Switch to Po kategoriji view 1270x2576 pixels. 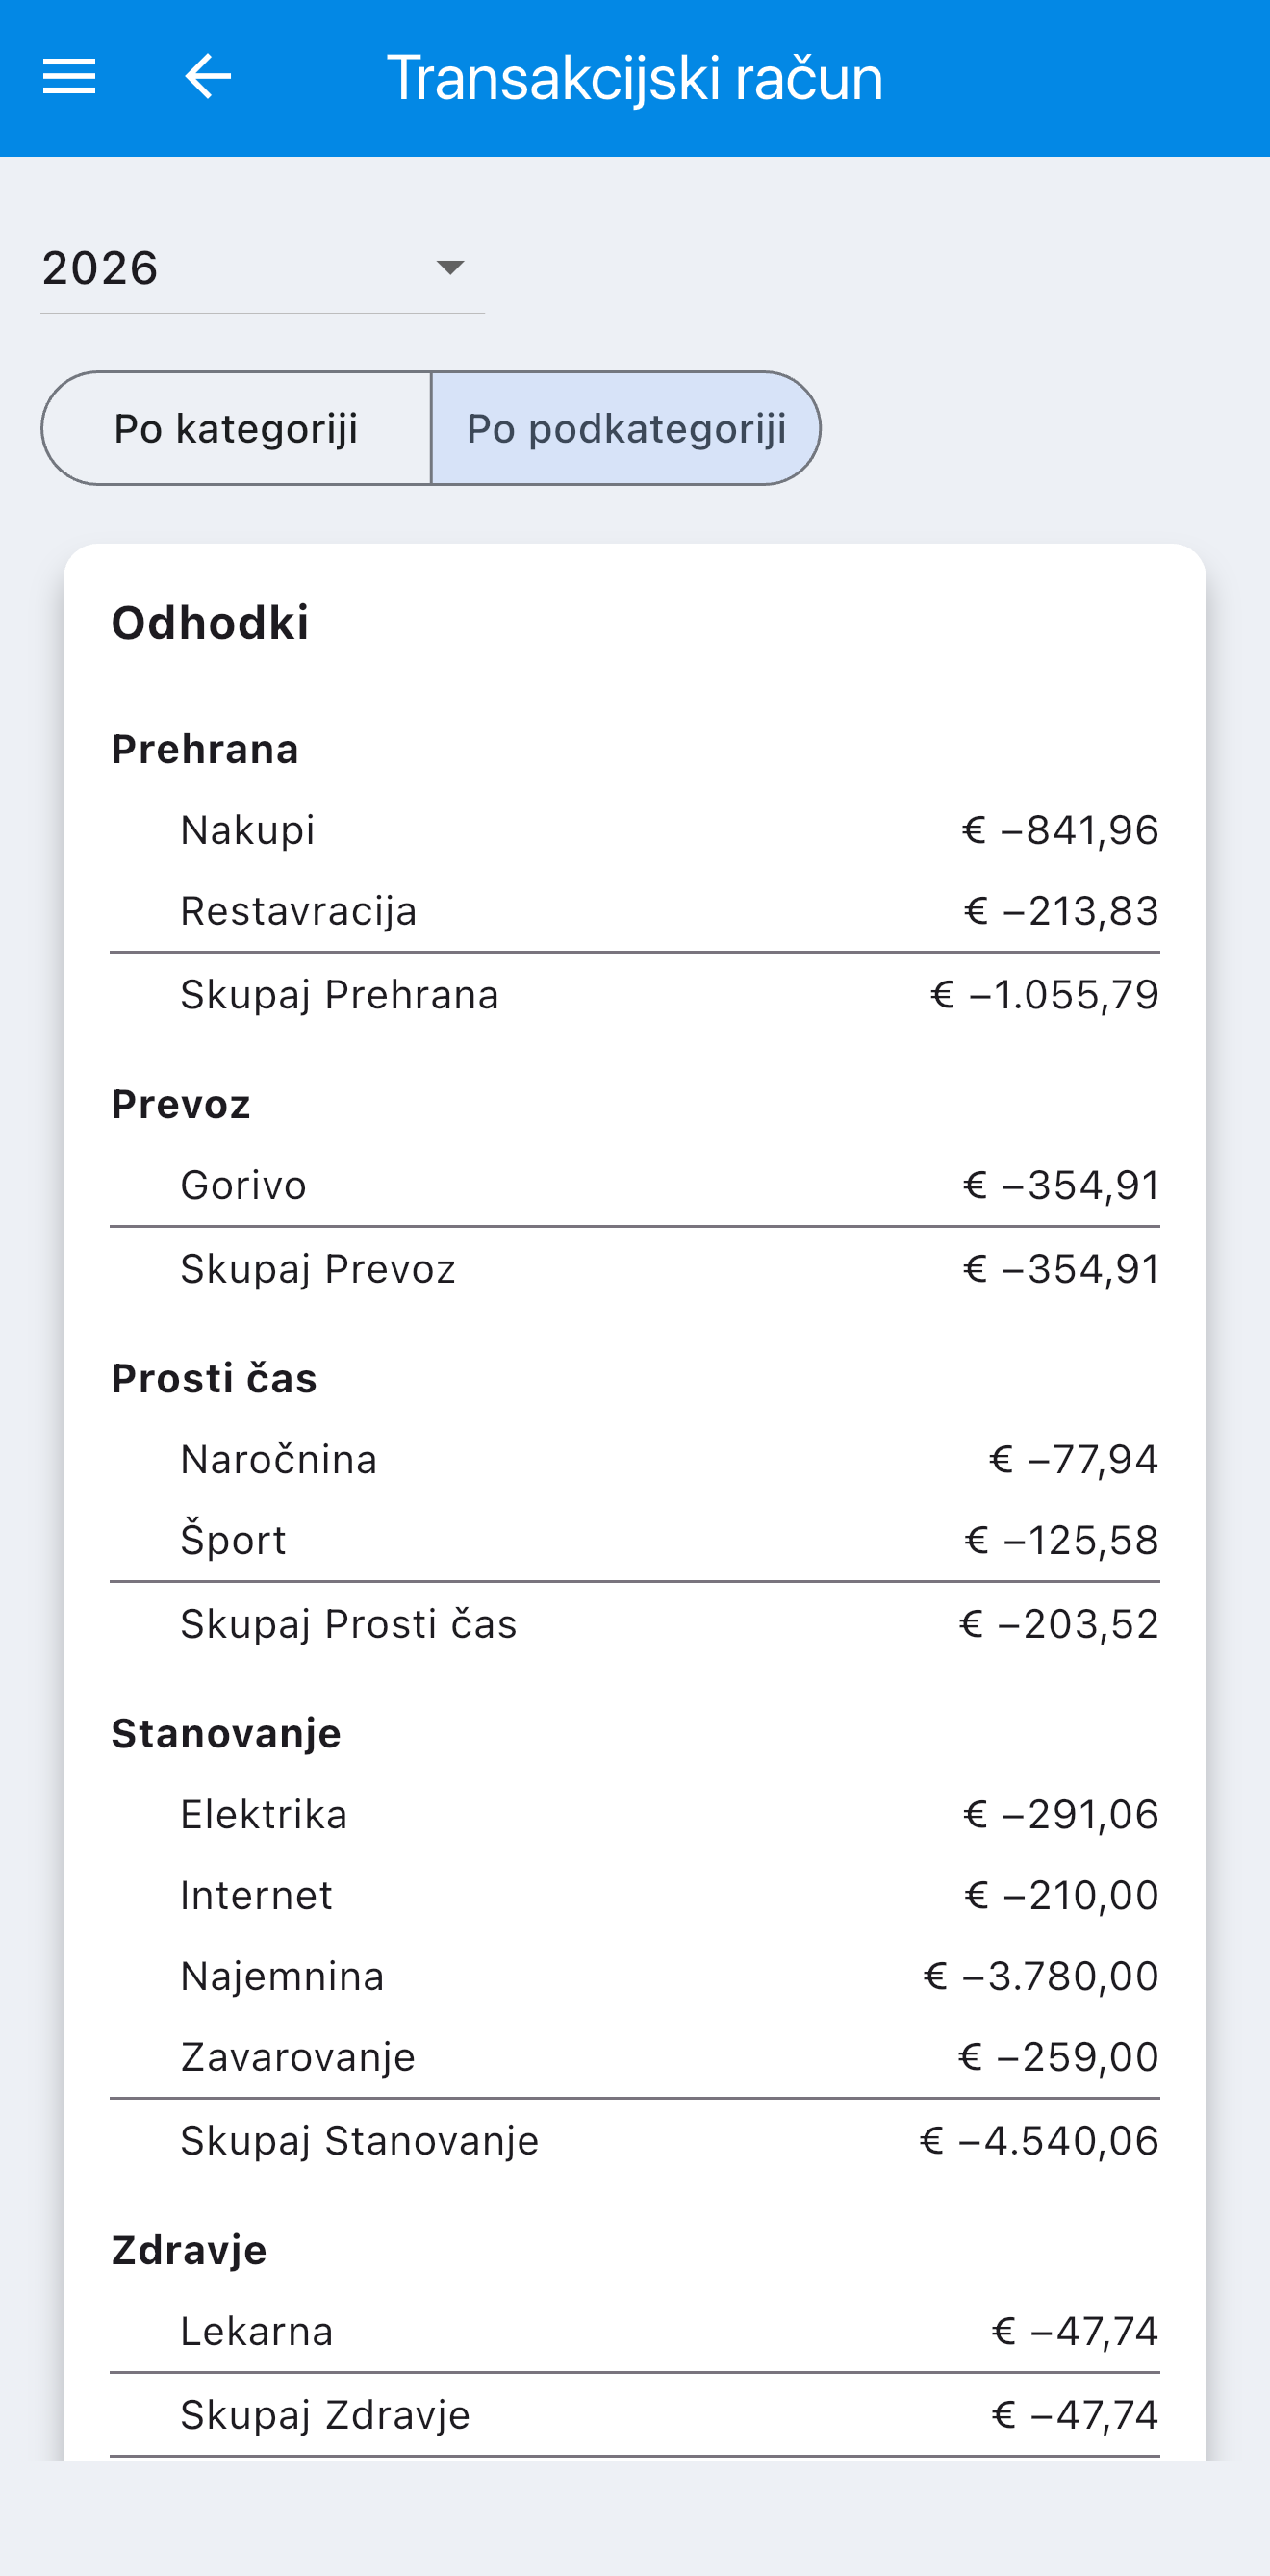tap(236, 428)
